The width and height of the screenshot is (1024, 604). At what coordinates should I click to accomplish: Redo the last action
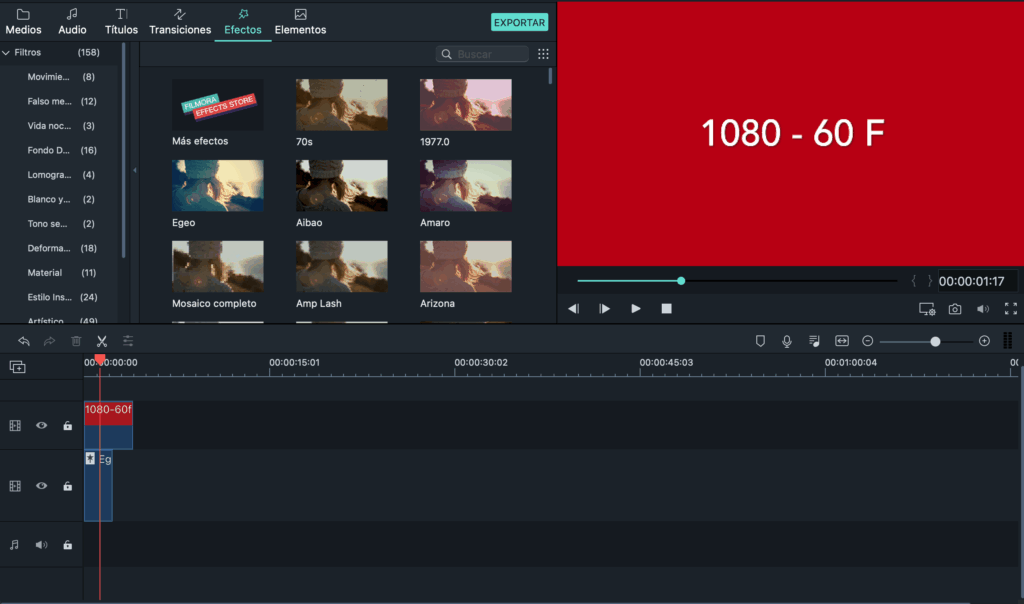(x=51, y=341)
